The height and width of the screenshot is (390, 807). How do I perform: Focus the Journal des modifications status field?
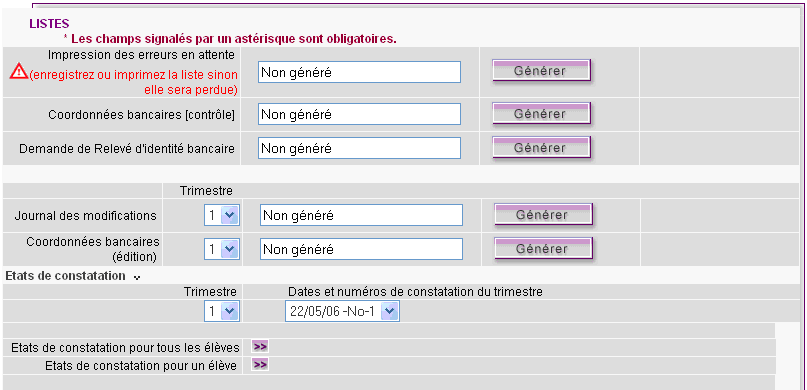click(x=361, y=215)
